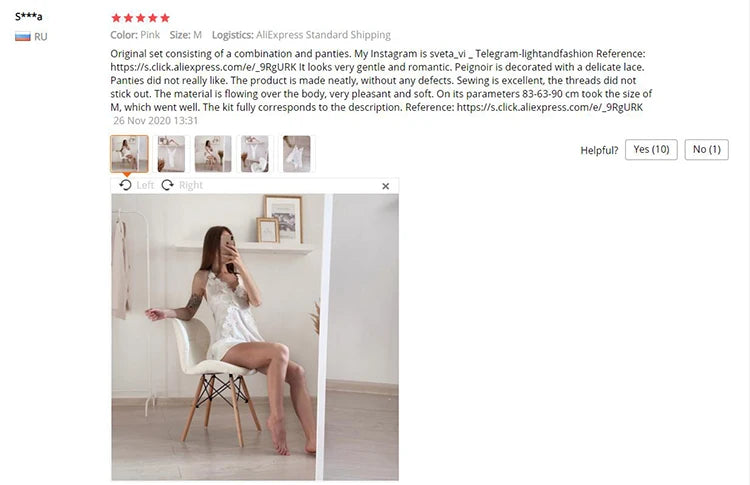Click the first red rating star

(x=116, y=18)
